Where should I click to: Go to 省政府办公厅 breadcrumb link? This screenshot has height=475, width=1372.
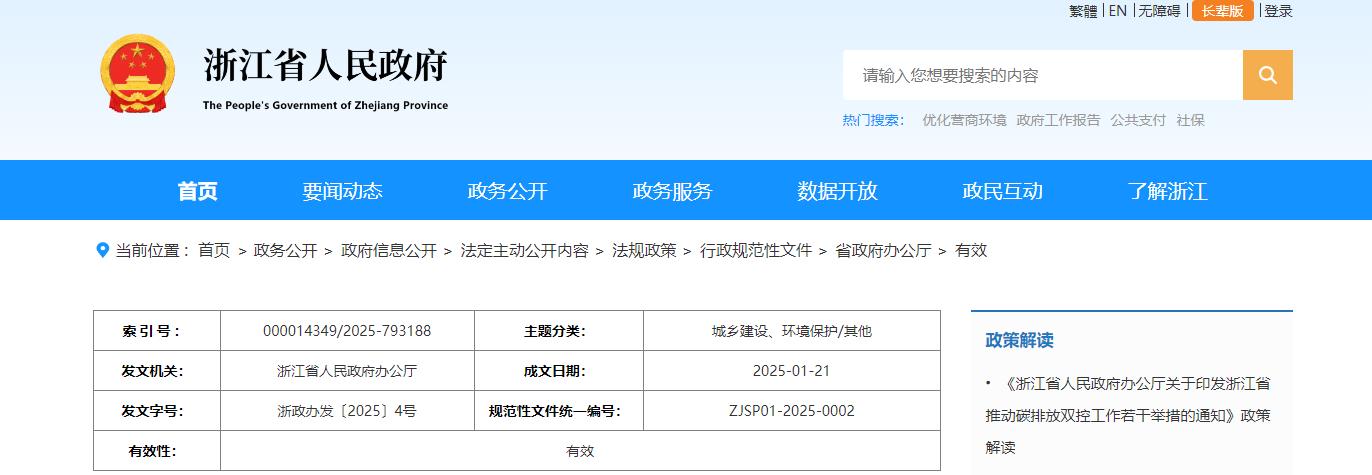883,250
